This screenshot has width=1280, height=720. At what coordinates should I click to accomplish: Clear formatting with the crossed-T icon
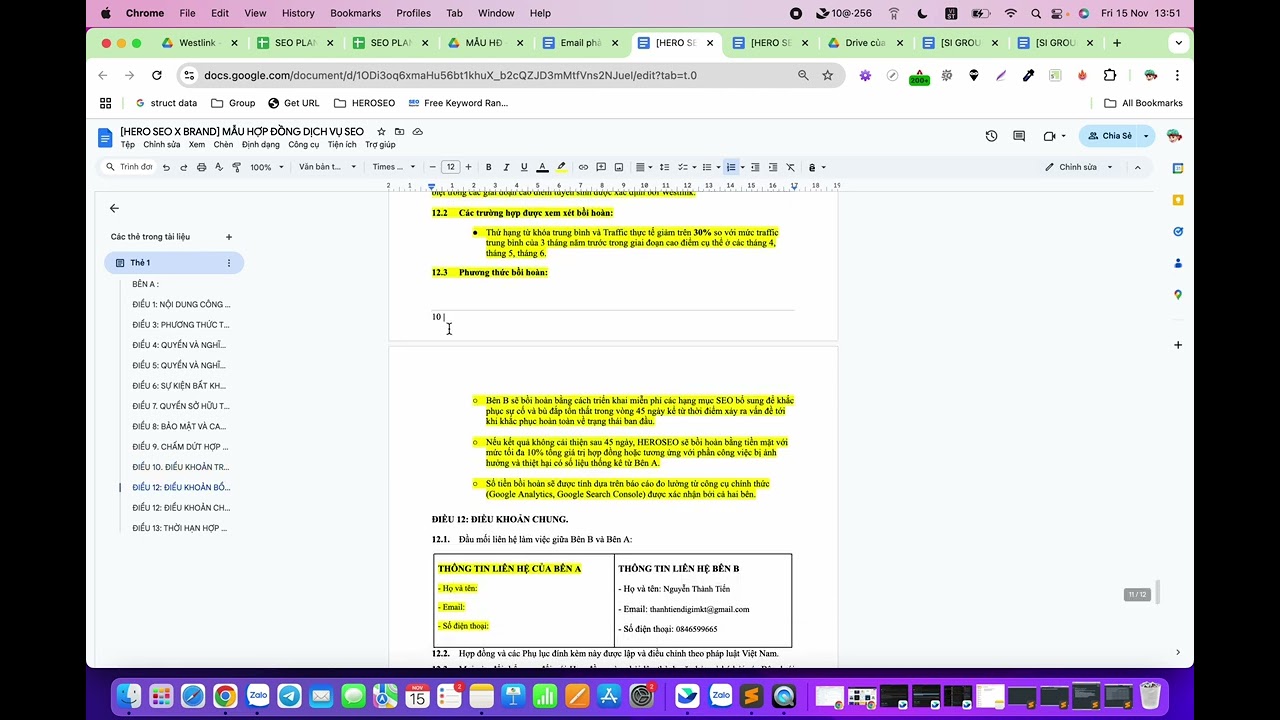point(790,167)
